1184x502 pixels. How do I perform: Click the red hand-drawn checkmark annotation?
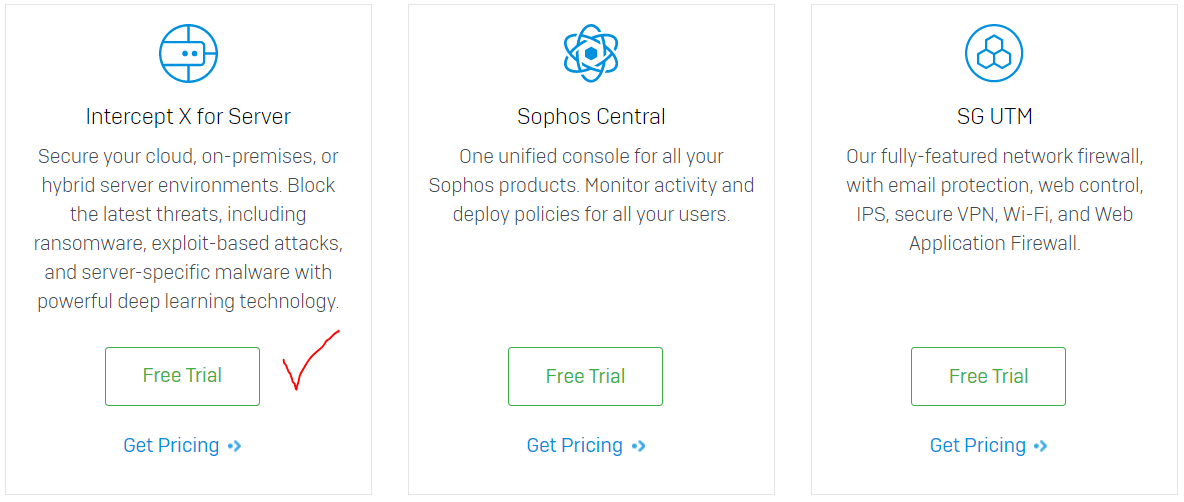pyautogui.click(x=310, y=359)
